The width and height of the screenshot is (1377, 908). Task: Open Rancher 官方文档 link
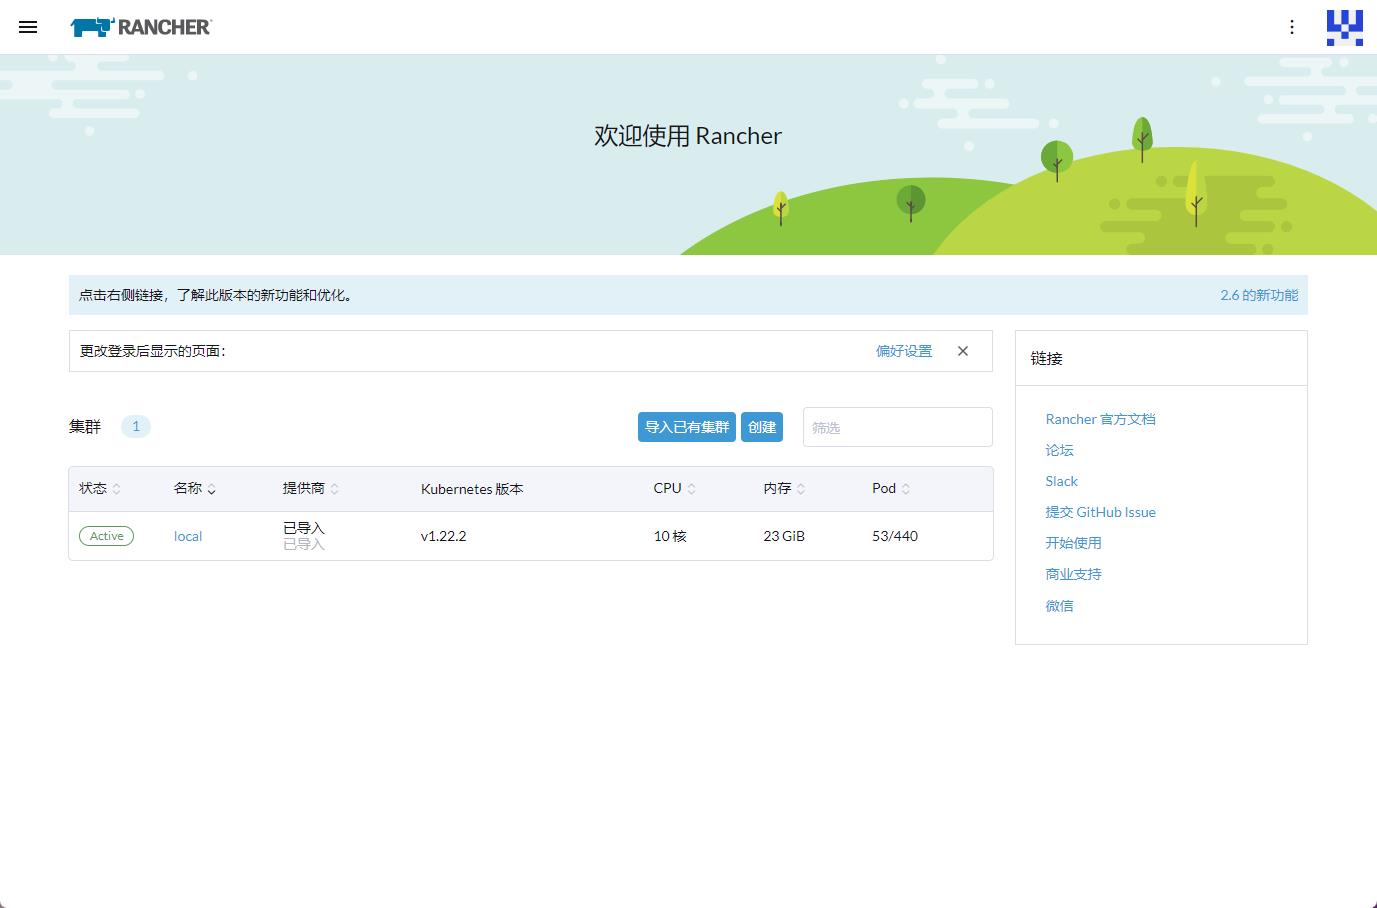(x=1100, y=419)
